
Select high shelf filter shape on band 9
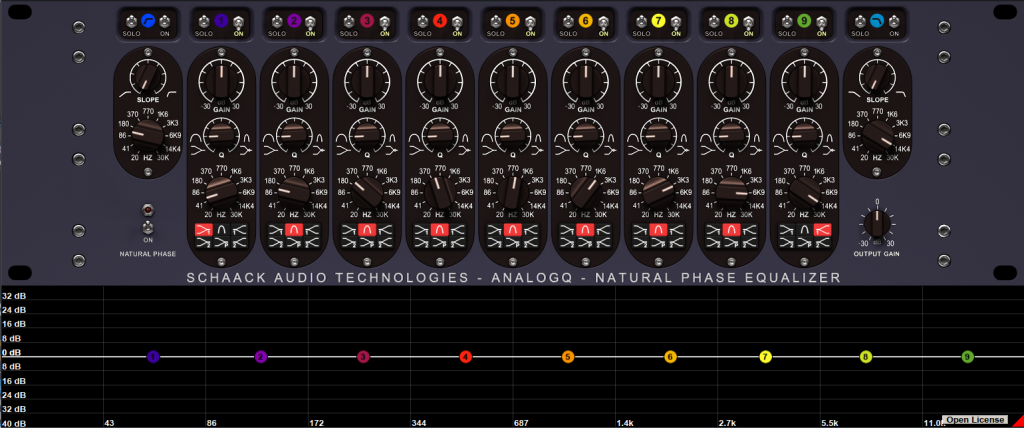(823, 230)
